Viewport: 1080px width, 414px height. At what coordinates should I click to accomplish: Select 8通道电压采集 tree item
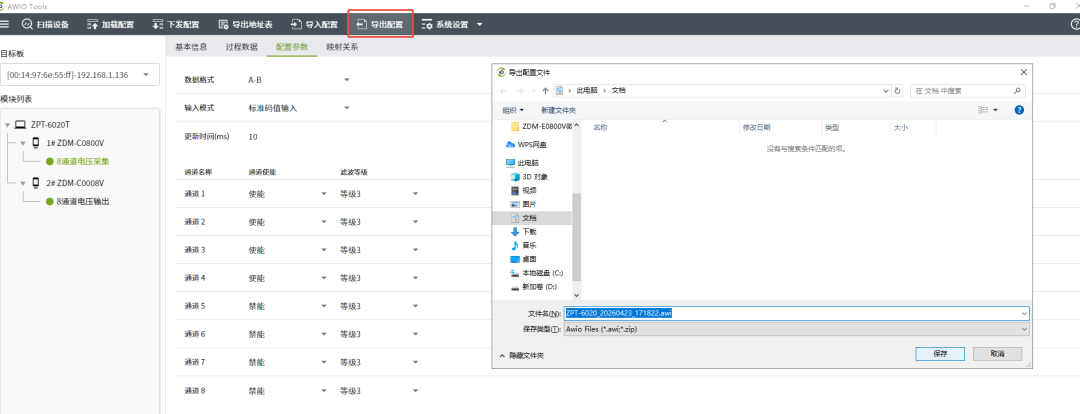[83, 162]
